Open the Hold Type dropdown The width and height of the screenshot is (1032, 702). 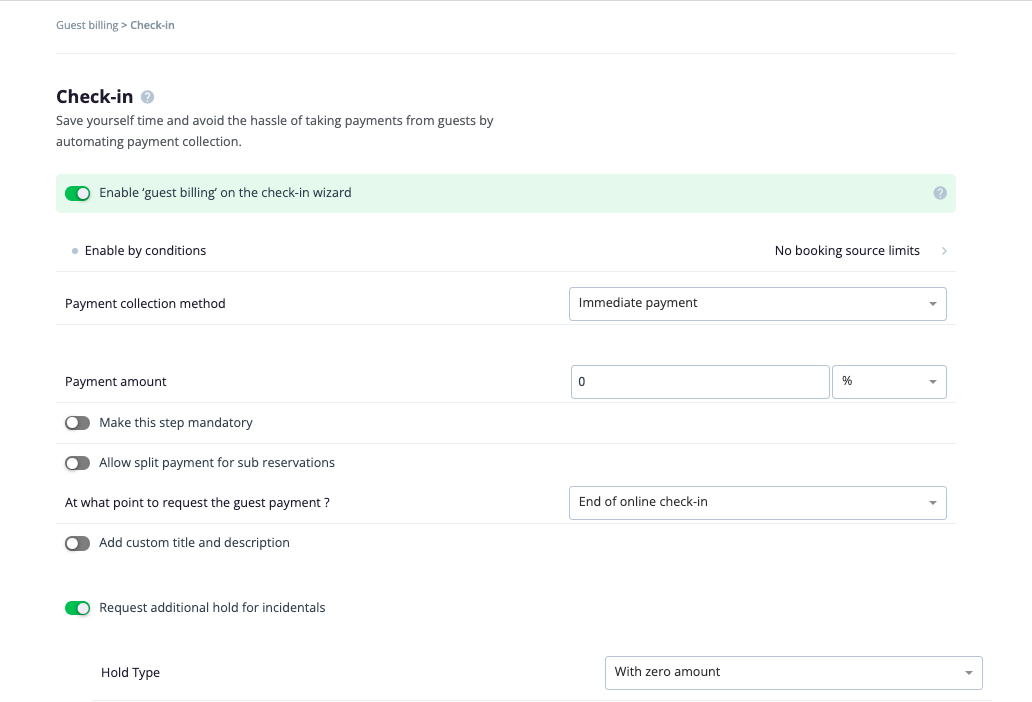(x=794, y=672)
